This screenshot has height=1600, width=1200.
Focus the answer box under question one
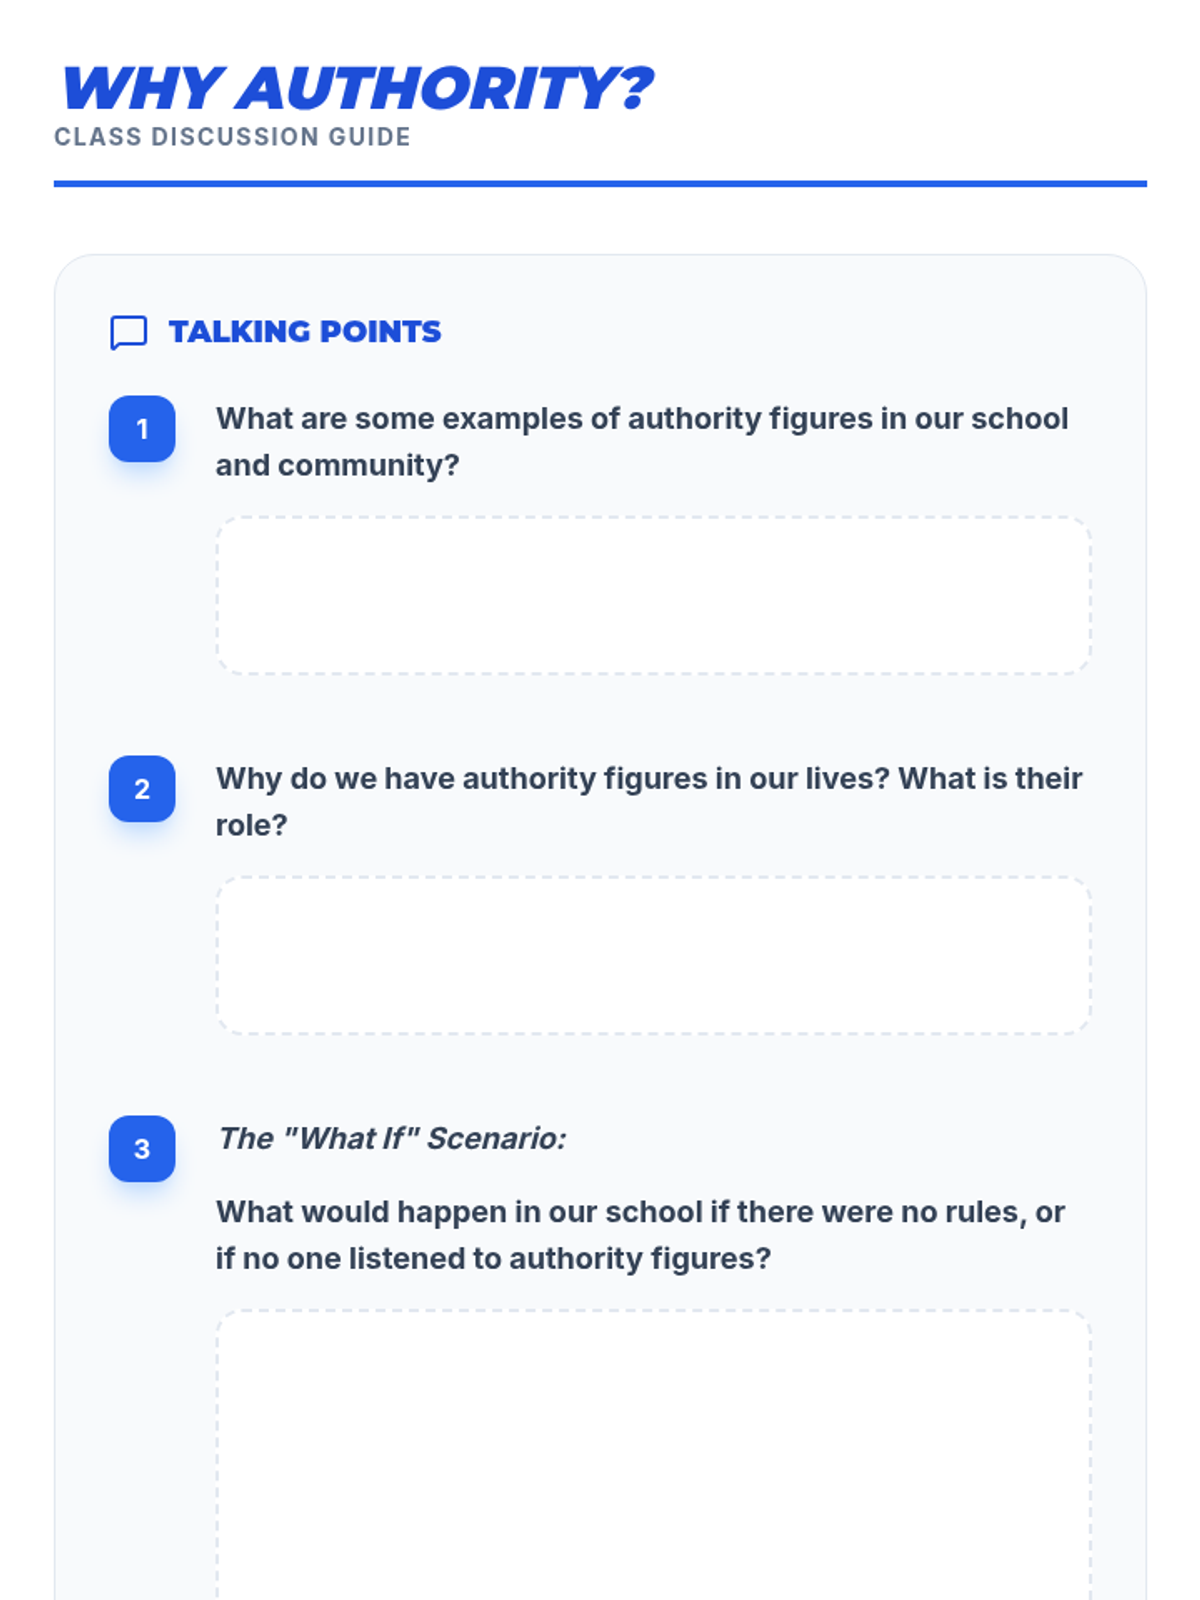[653, 596]
